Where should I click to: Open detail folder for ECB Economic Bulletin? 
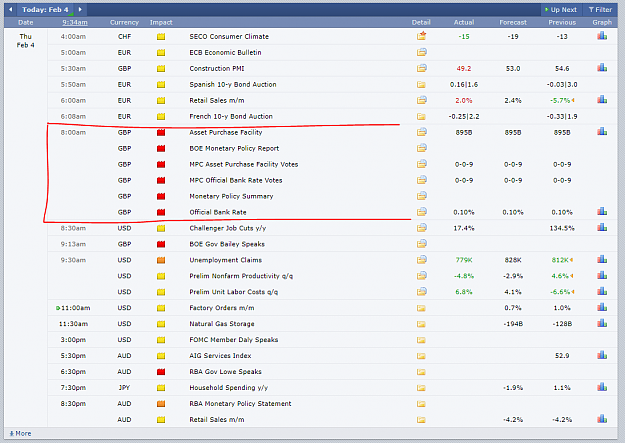click(421, 52)
